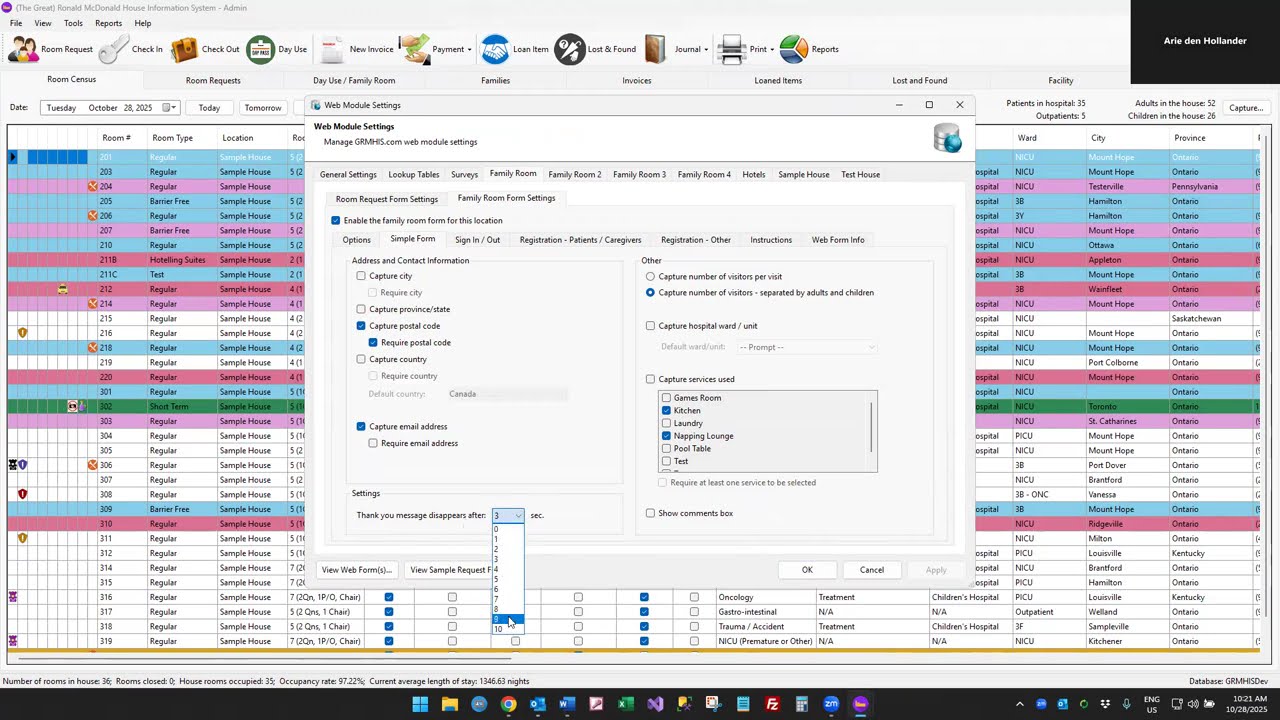Click the purple icon on room 316 row
Screen dimensions: 1280x720
tap(13, 597)
